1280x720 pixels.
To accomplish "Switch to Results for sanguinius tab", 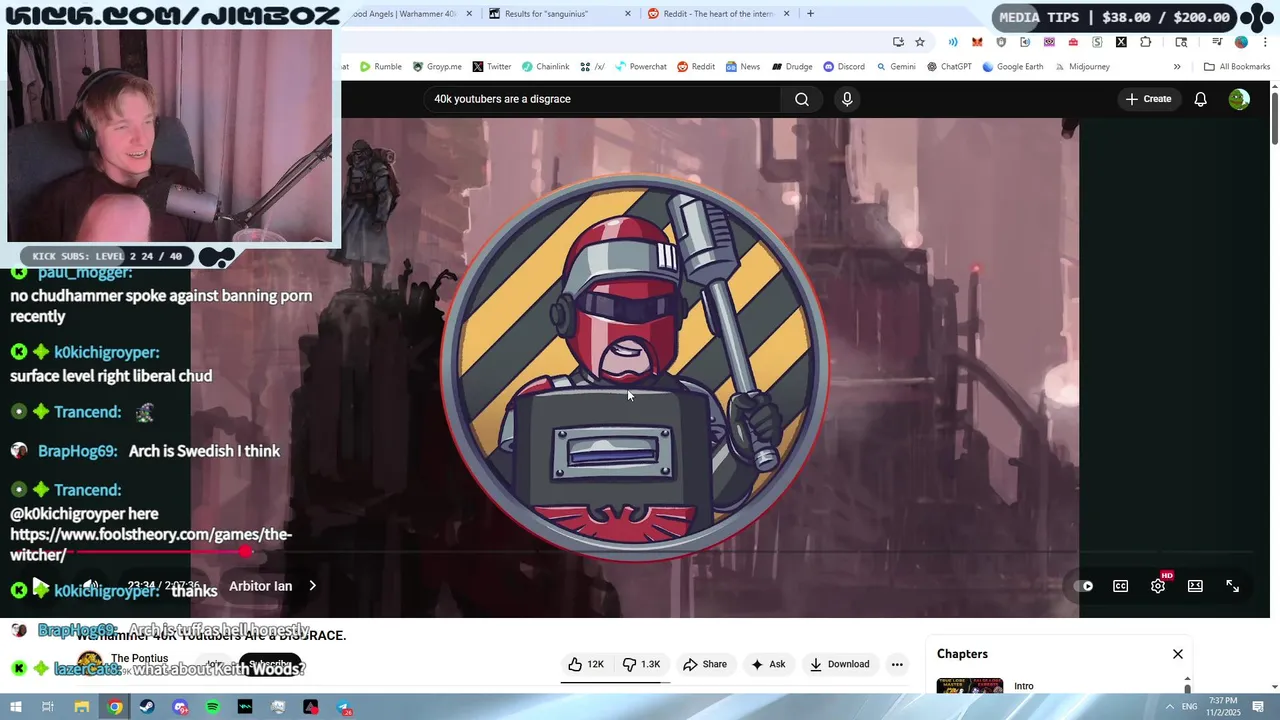I will pos(558,14).
